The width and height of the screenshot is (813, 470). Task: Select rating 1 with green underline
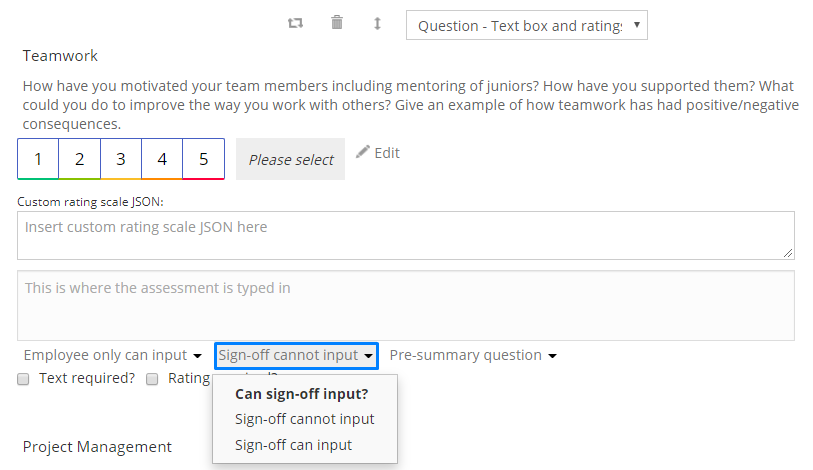38,159
